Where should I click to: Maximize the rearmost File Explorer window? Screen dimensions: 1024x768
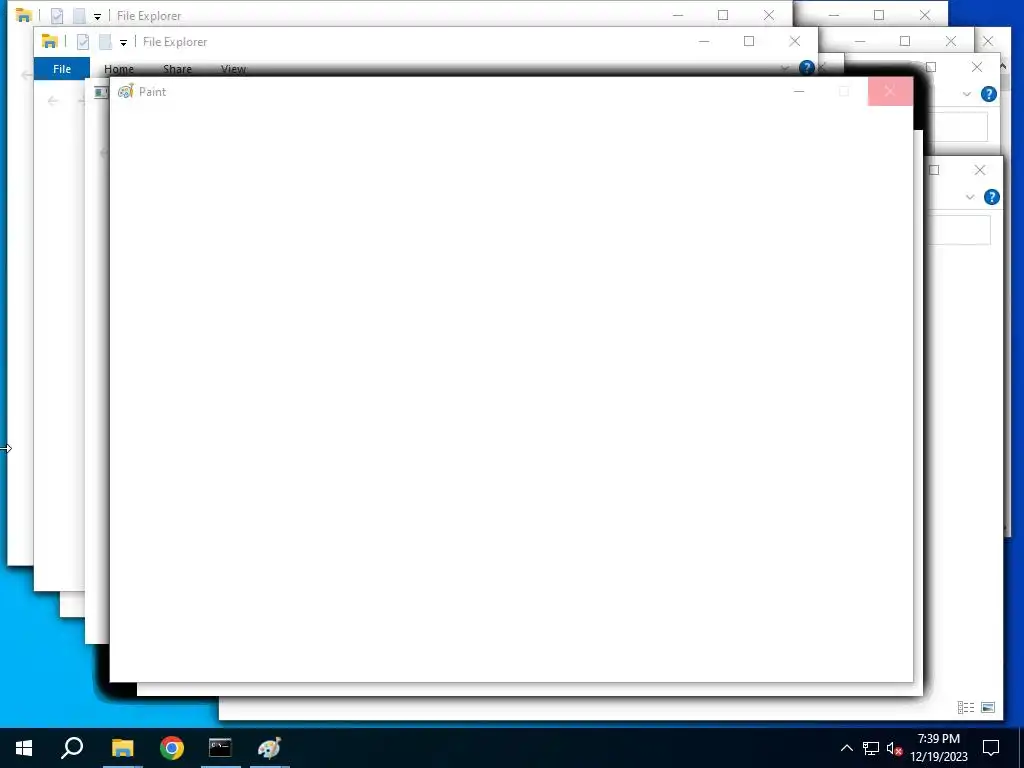pyautogui.click(x=723, y=15)
